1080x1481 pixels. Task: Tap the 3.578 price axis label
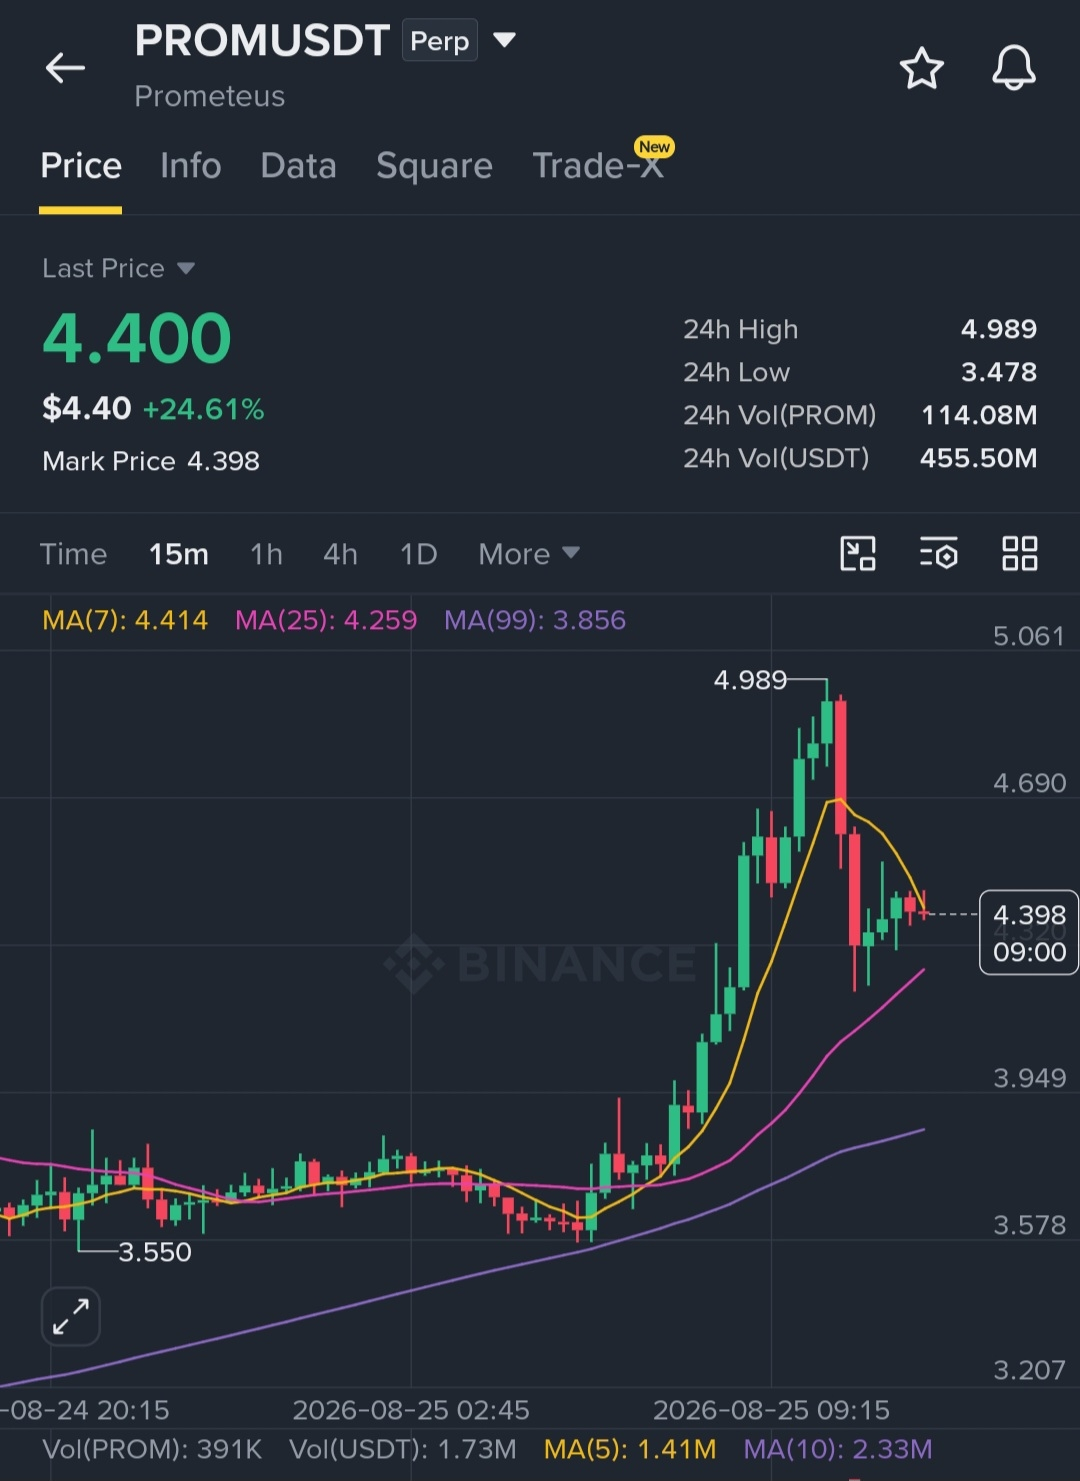[1029, 1225]
